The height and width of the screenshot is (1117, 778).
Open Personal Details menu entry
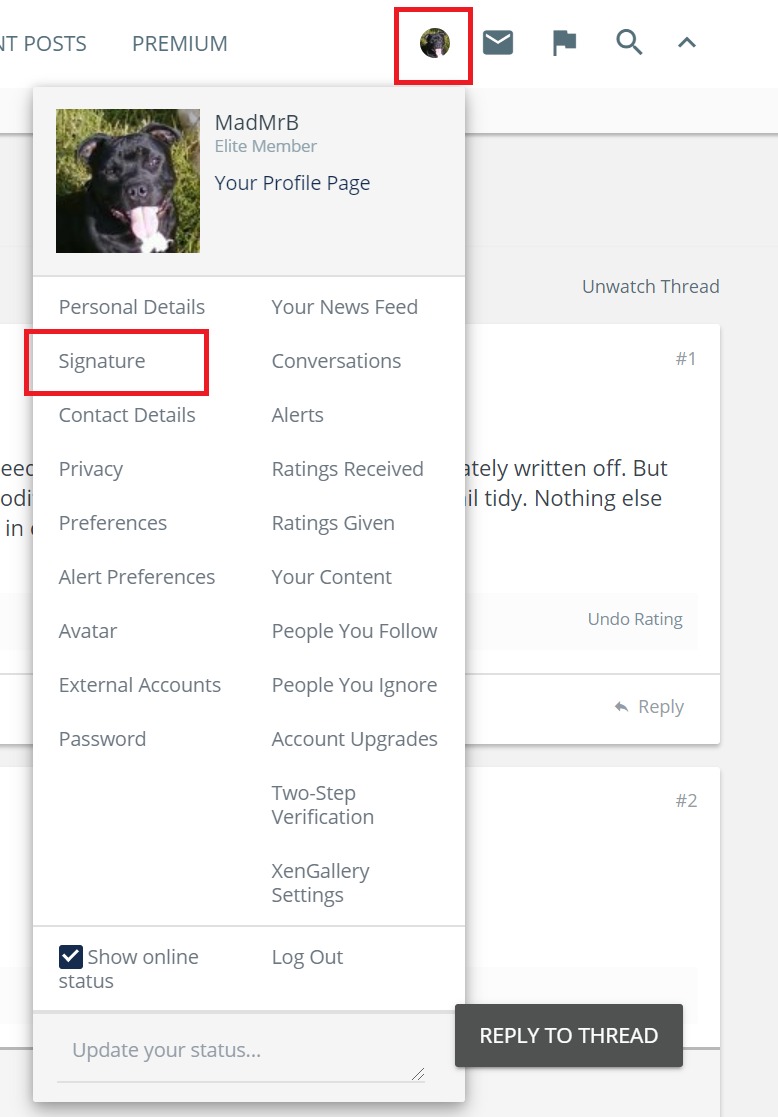[x=132, y=307]
